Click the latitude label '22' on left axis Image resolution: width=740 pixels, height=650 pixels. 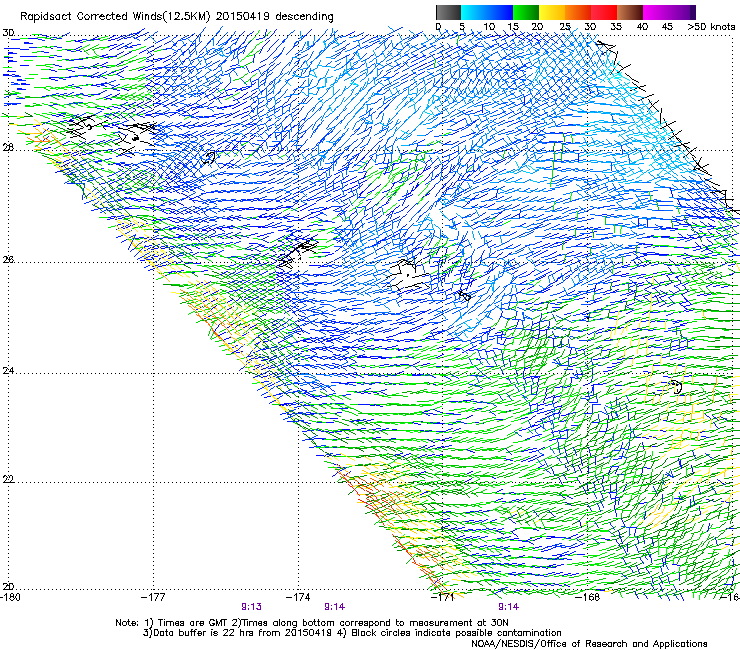(x=8, y=479)
